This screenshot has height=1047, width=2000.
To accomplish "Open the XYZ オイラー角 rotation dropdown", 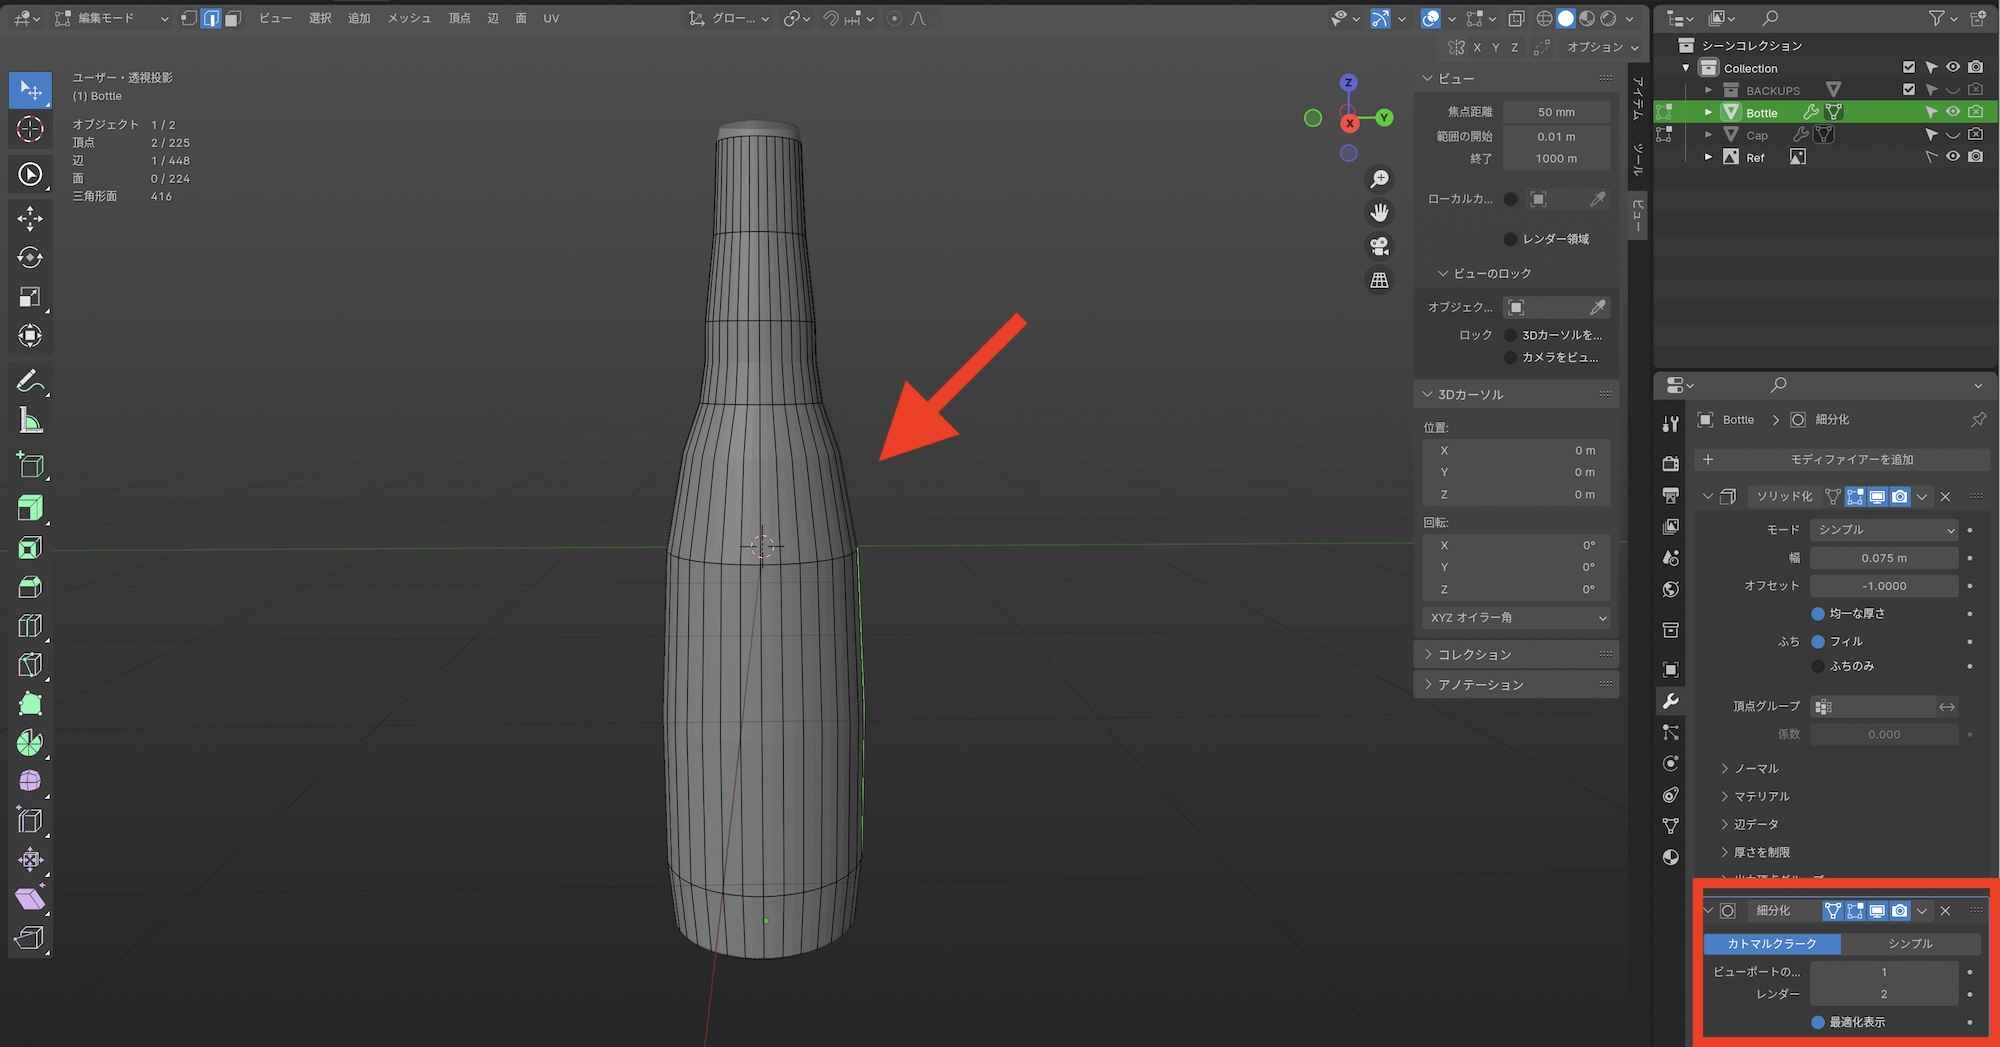I will click(1516, 618).
